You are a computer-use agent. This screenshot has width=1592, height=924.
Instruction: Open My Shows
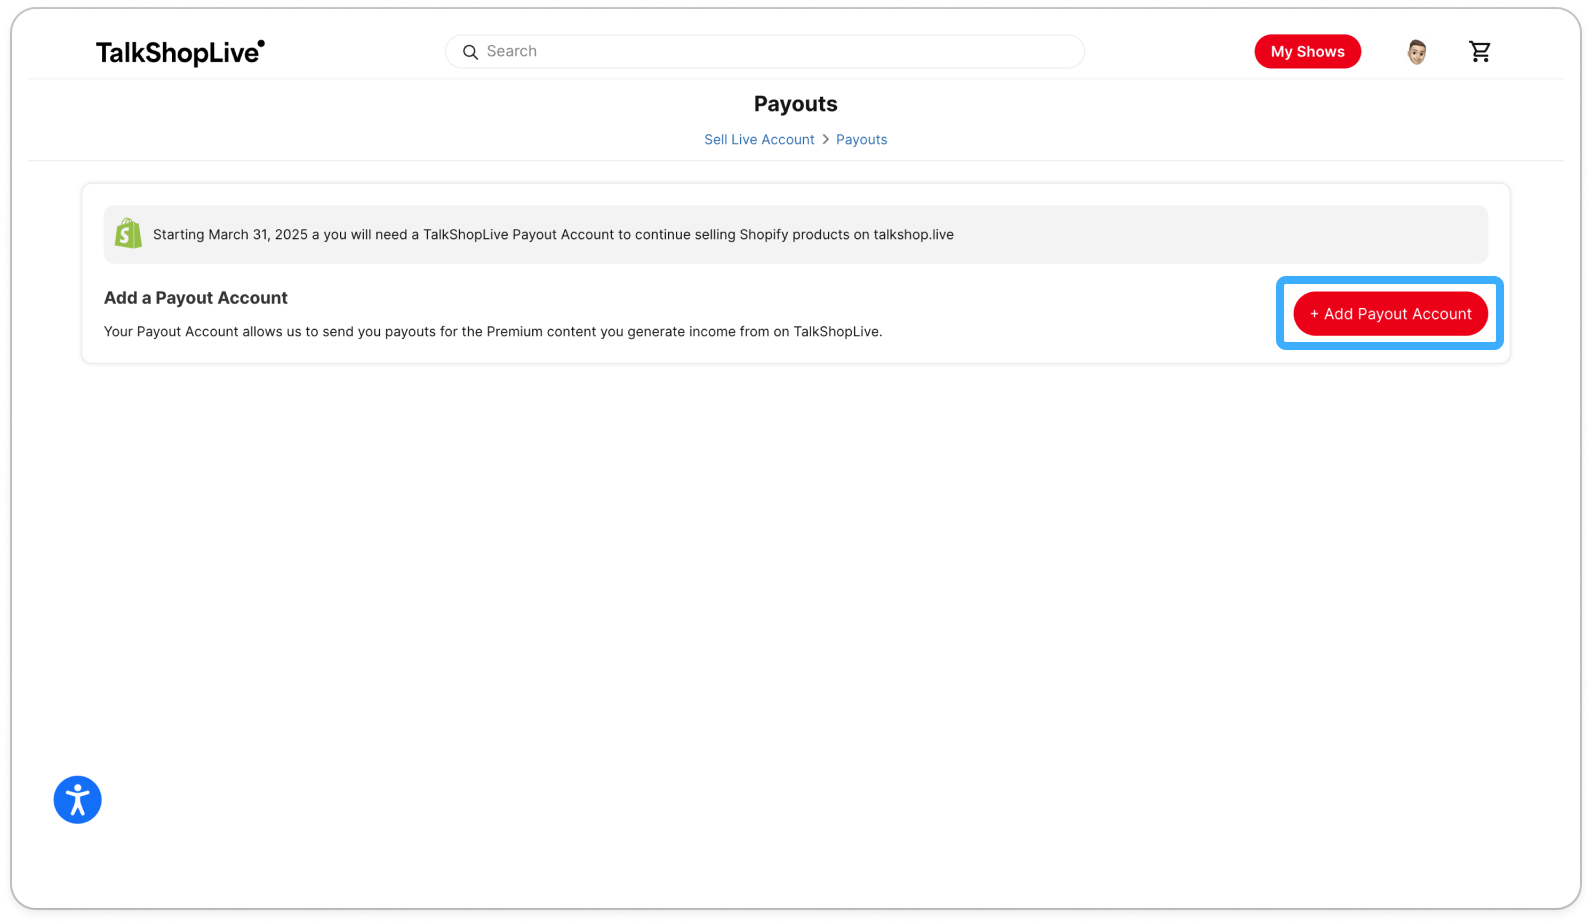pos(1307,52)
